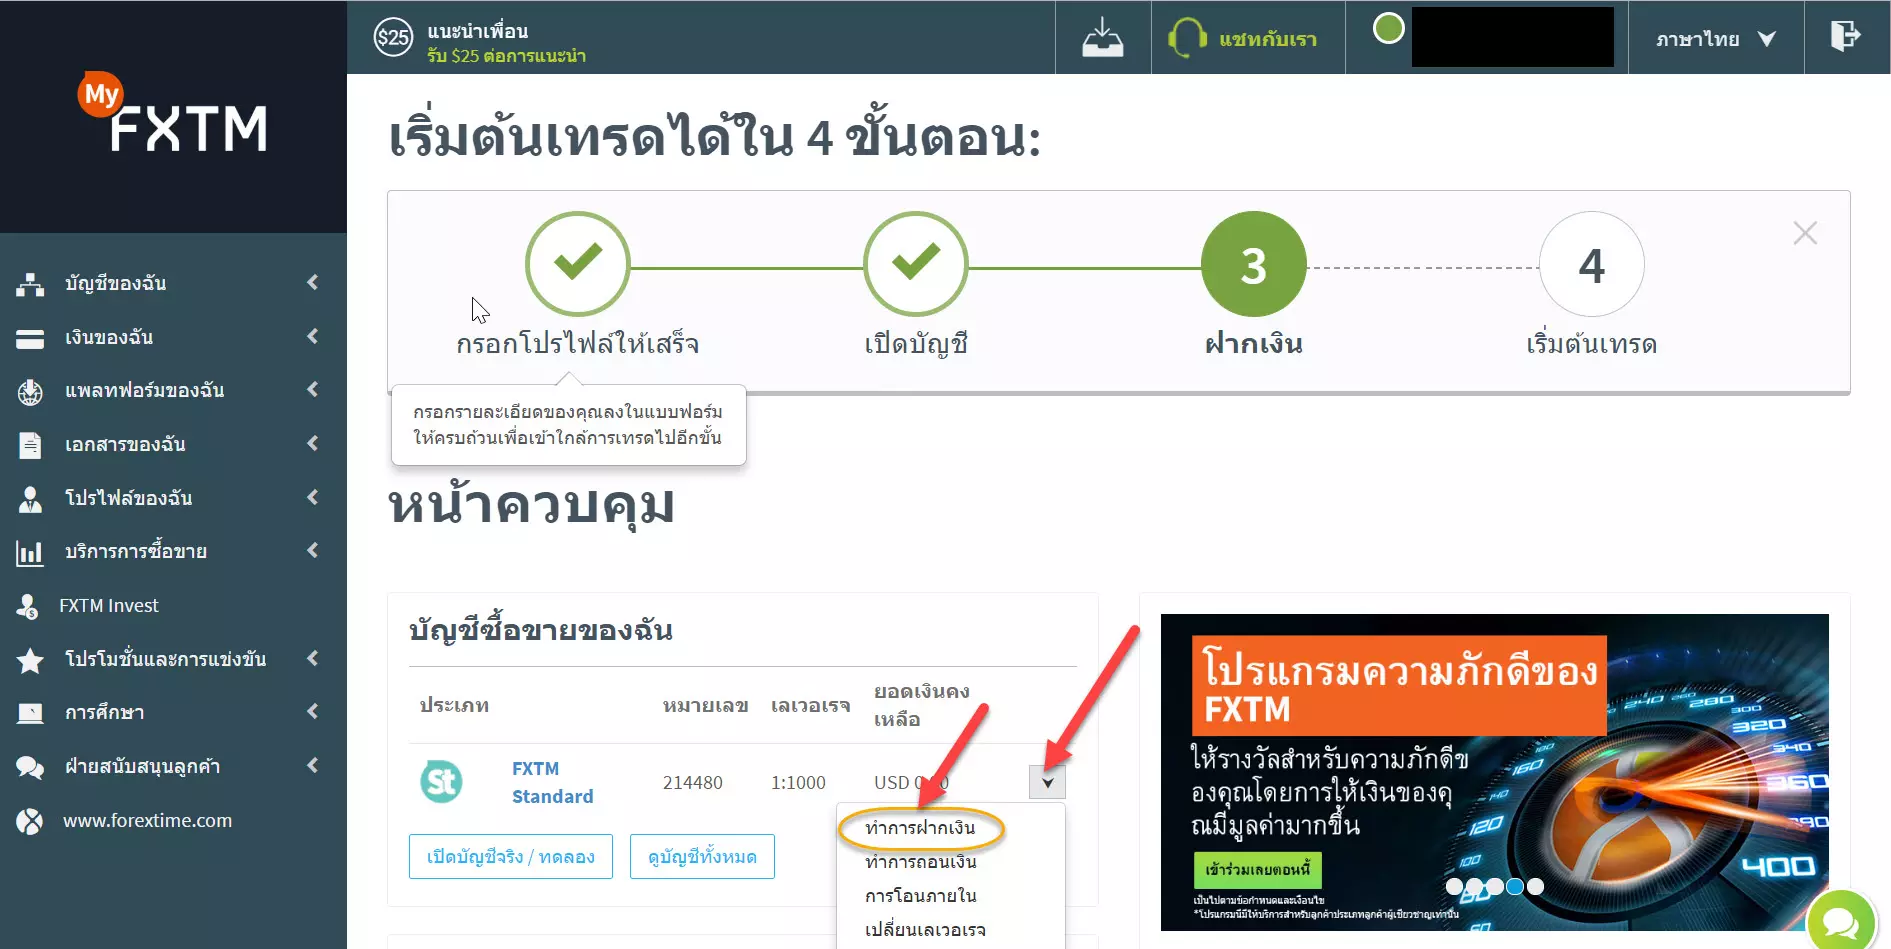
Task: Click the My Accounts sidebar icon
Action: point(30,284)
